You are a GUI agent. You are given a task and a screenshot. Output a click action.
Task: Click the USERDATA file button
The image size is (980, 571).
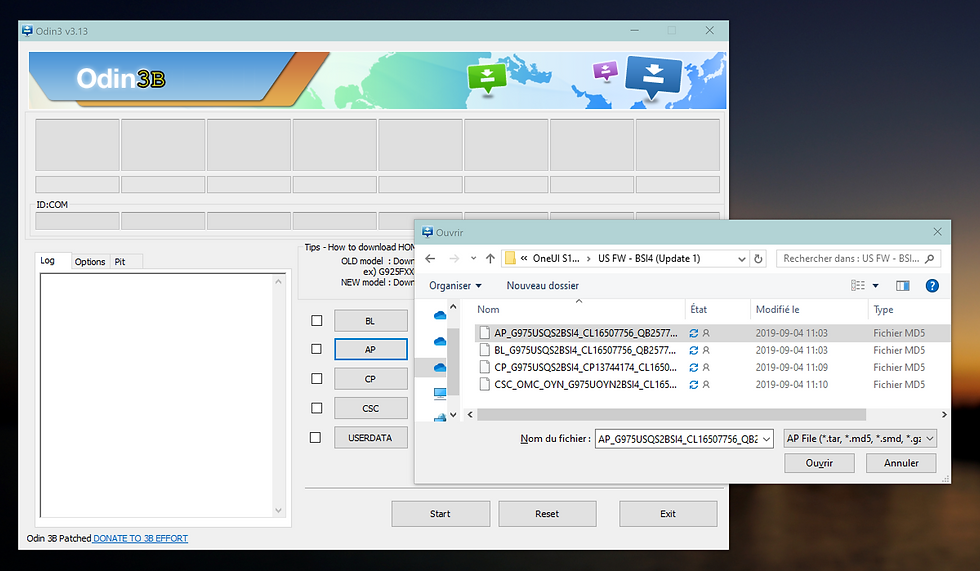[x=371, y=437]
